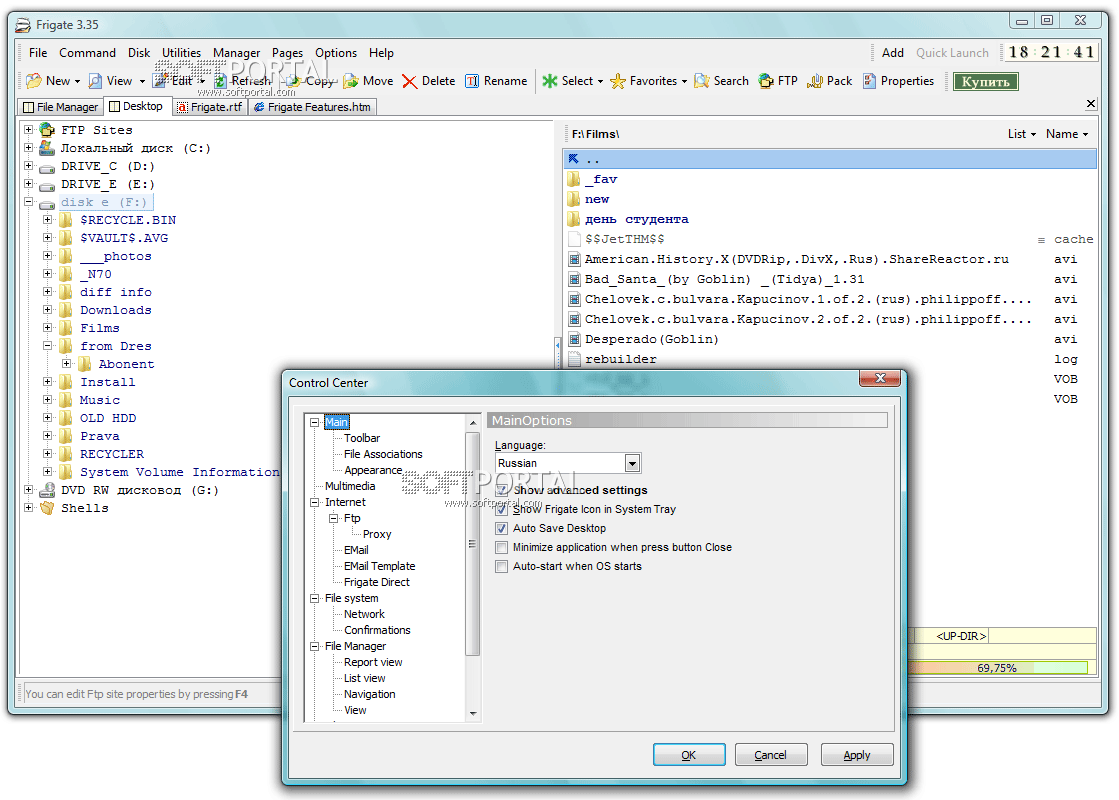Launch the FTP tool in the toolbar
This screenshot has height=800, width=1119.
coord(766,81)
